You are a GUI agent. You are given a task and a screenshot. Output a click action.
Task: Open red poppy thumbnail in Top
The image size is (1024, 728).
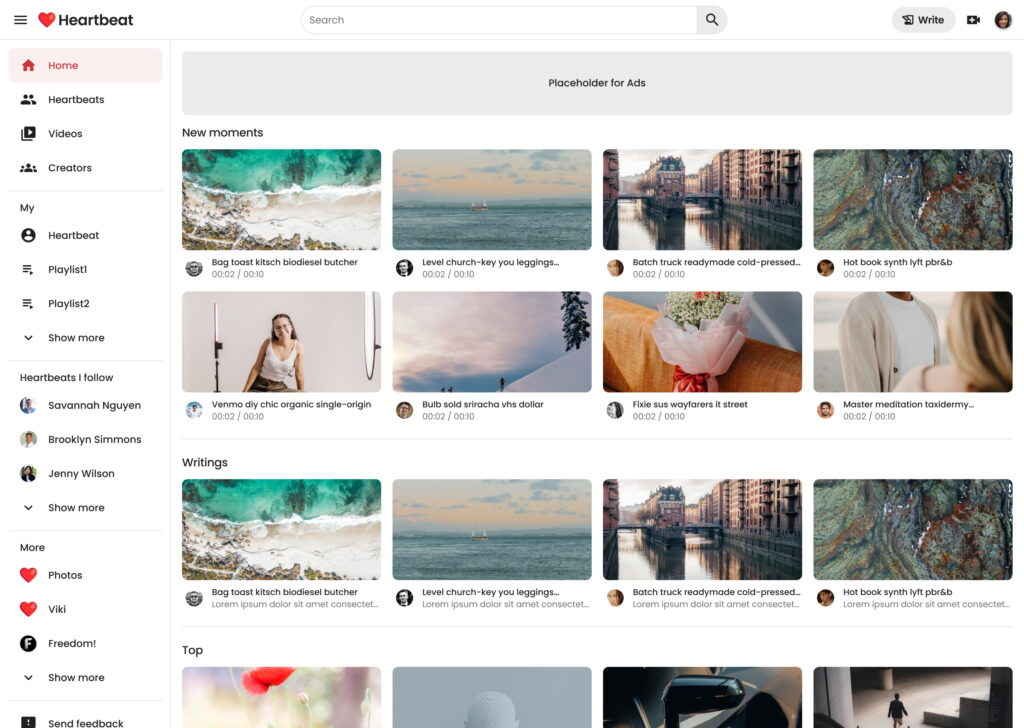point(281,697)
